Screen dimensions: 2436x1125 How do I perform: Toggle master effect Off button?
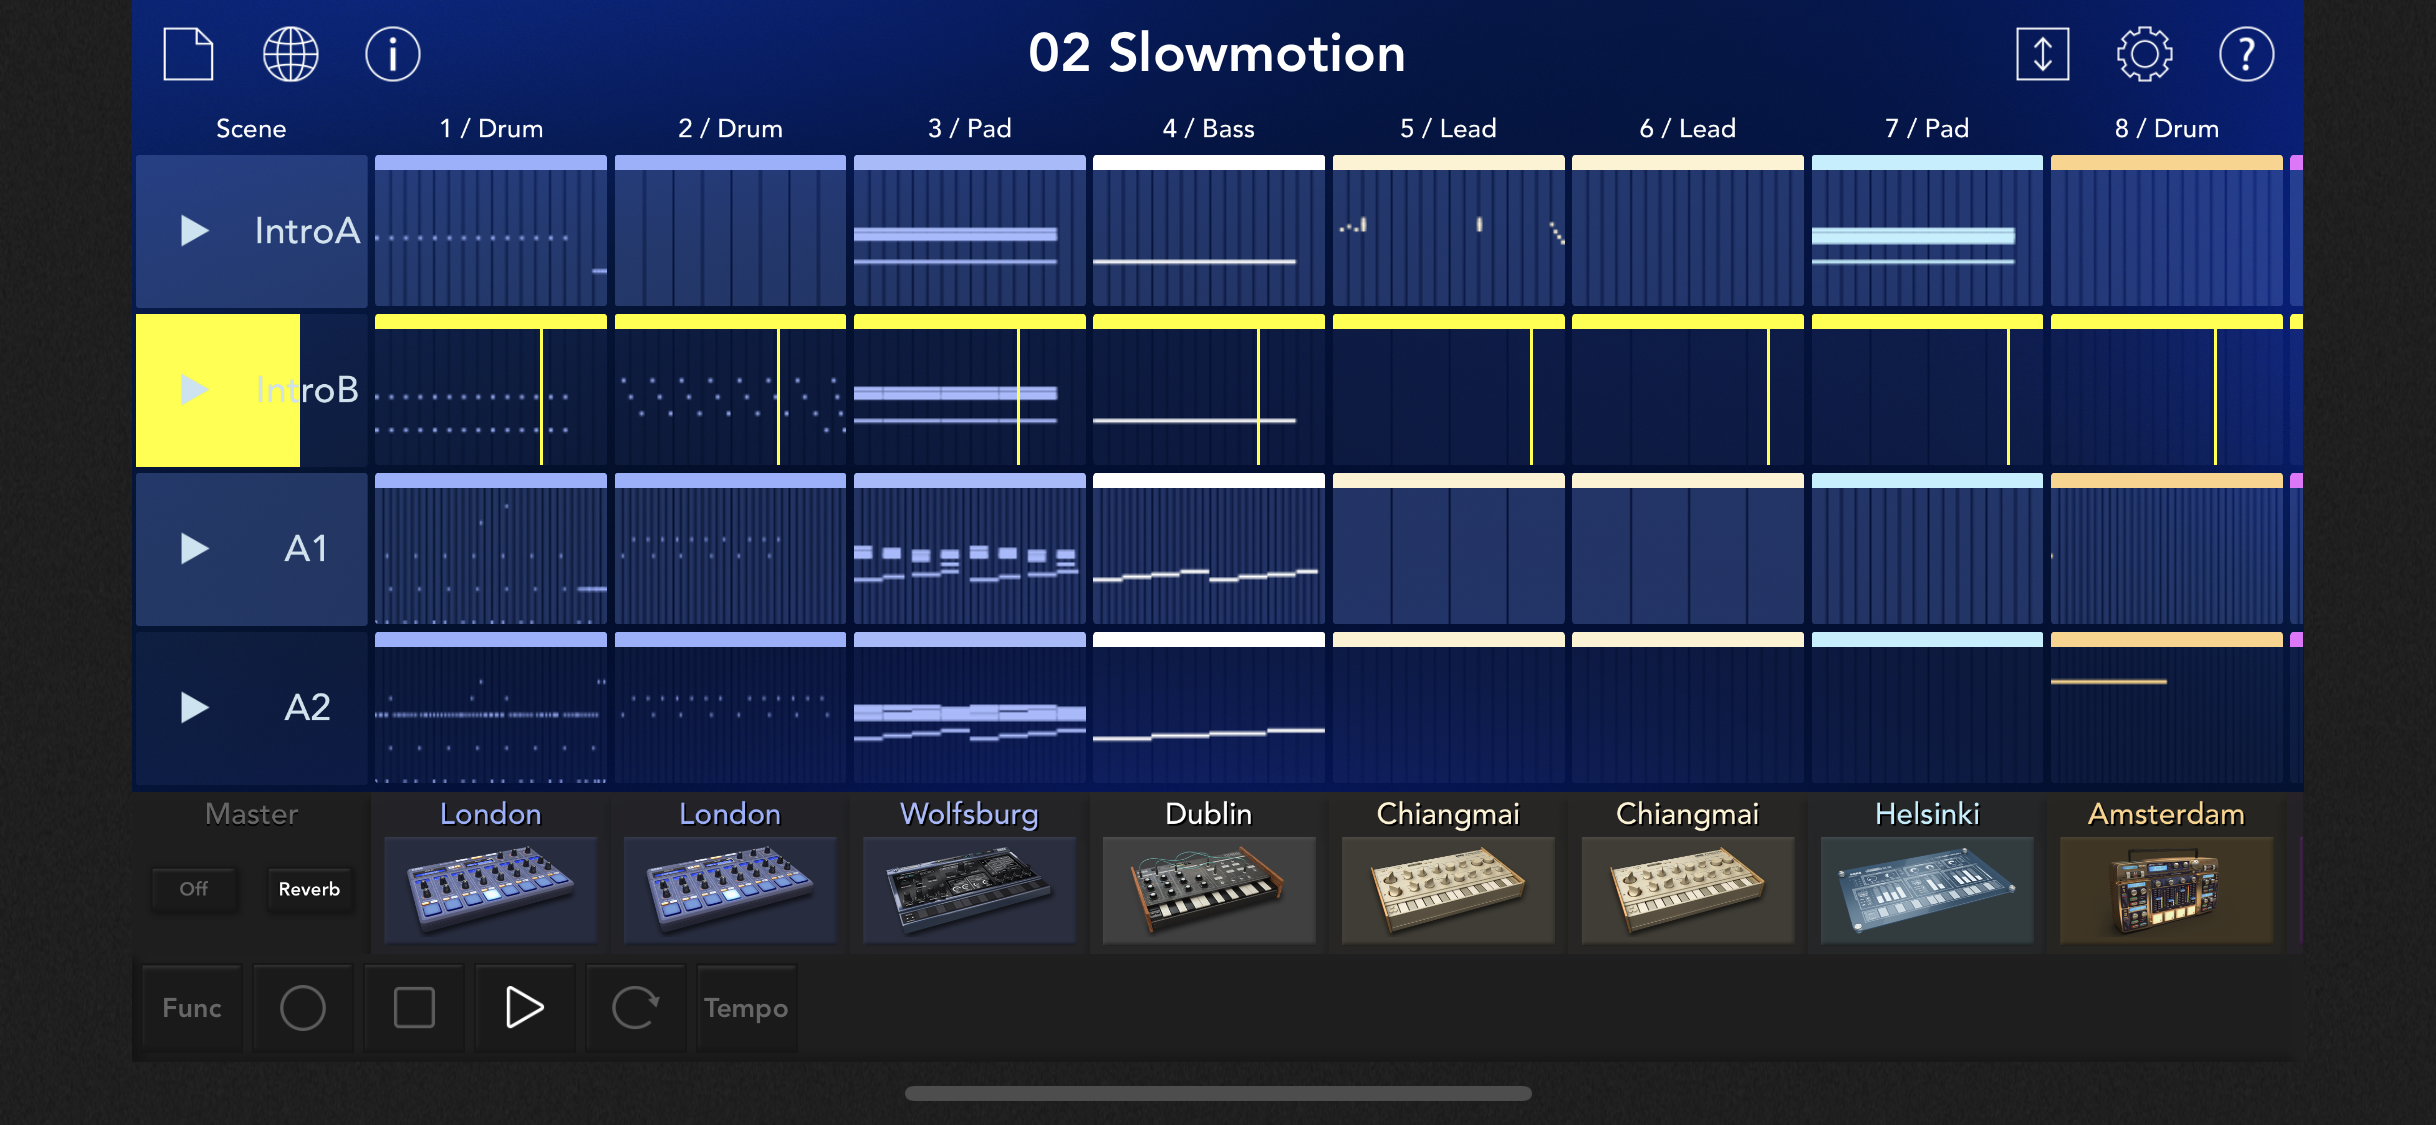(x=194, y=889)
